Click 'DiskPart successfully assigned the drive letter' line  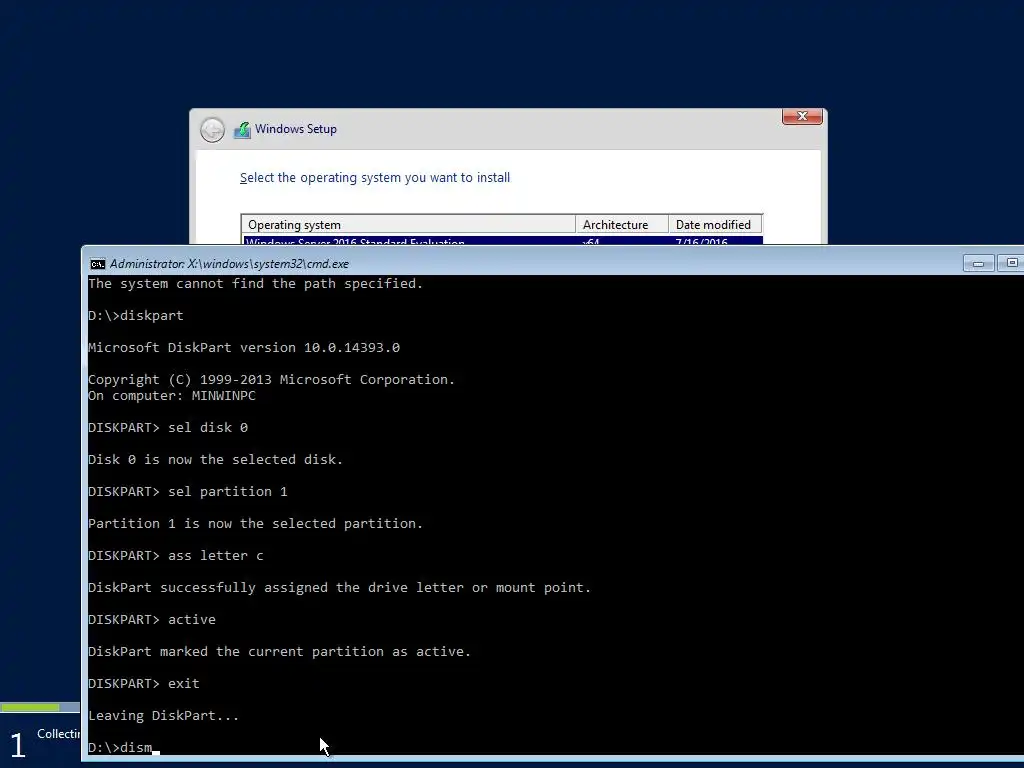(x=340, y=588)
